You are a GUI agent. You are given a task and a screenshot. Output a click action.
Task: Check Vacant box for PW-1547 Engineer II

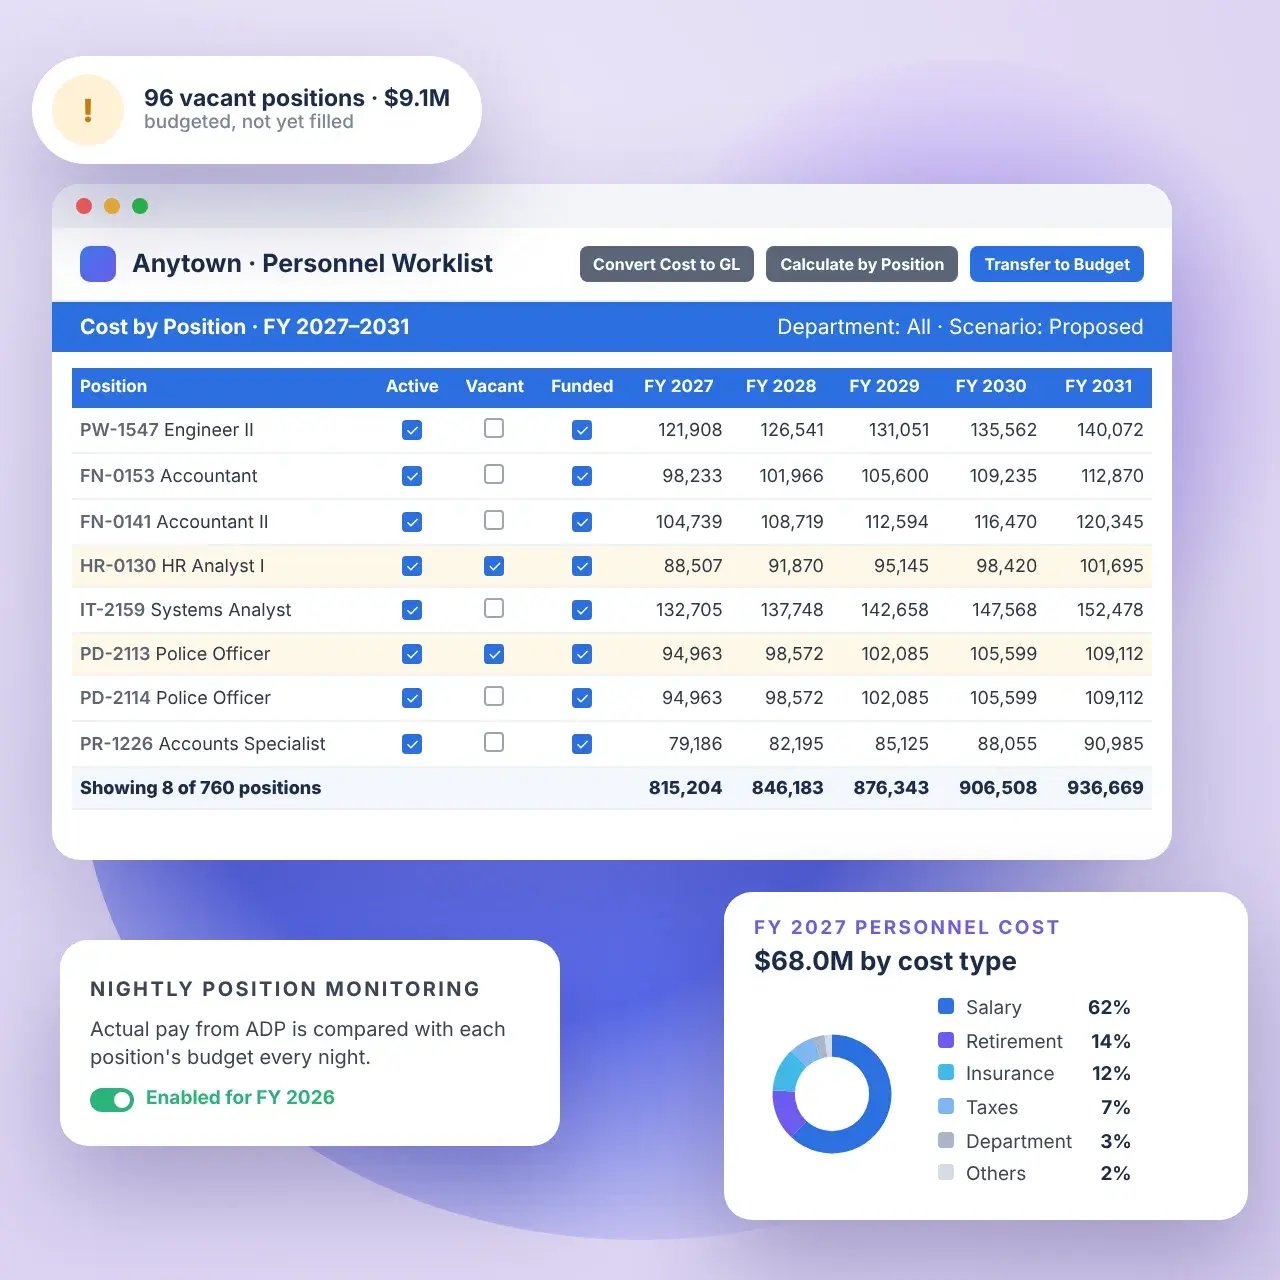(494, 428)
